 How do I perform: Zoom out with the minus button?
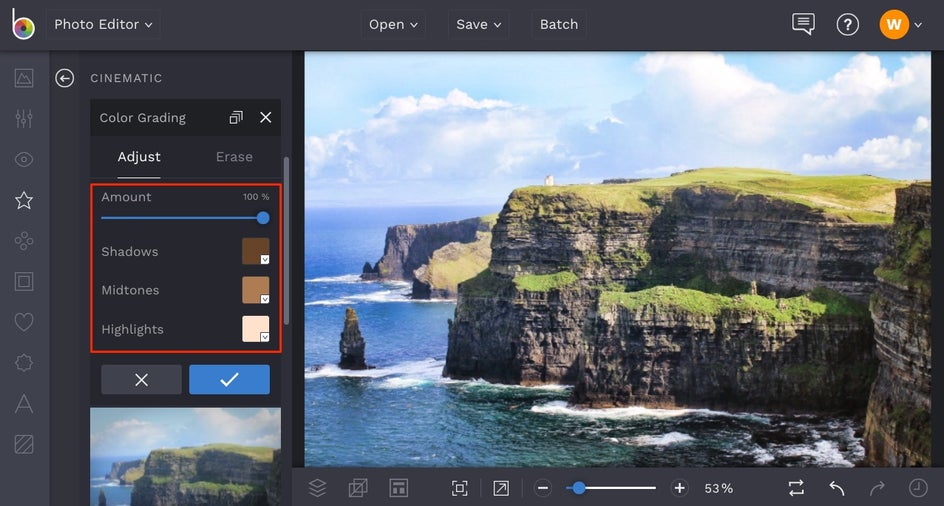[543, 488]
